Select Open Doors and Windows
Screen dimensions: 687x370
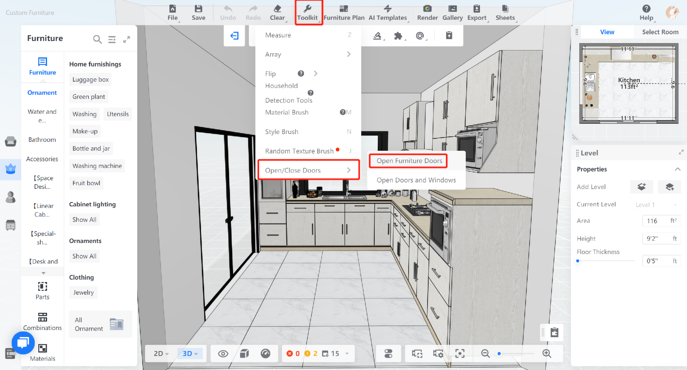coord(416,180)
